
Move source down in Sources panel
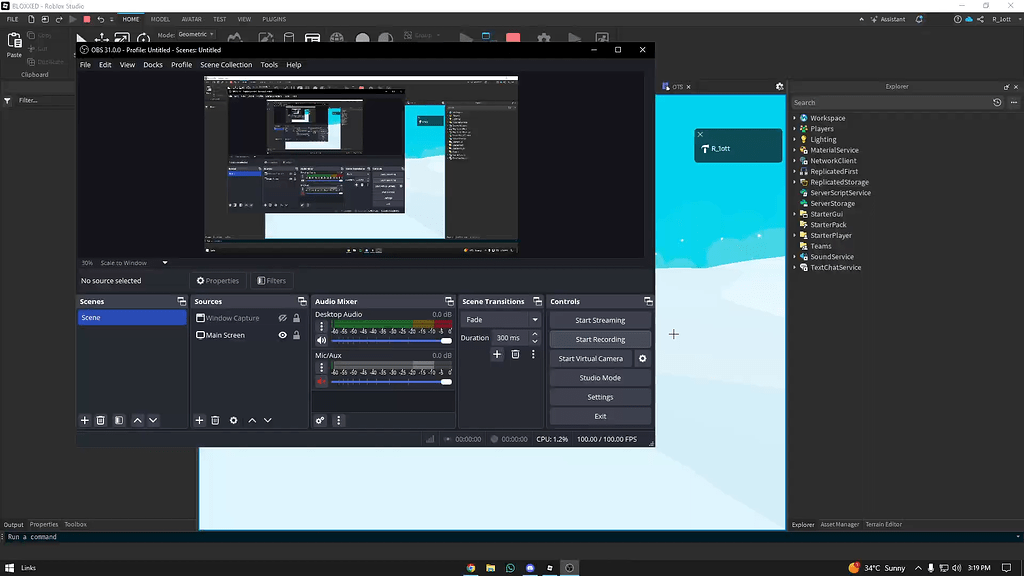tap(268, 421)
